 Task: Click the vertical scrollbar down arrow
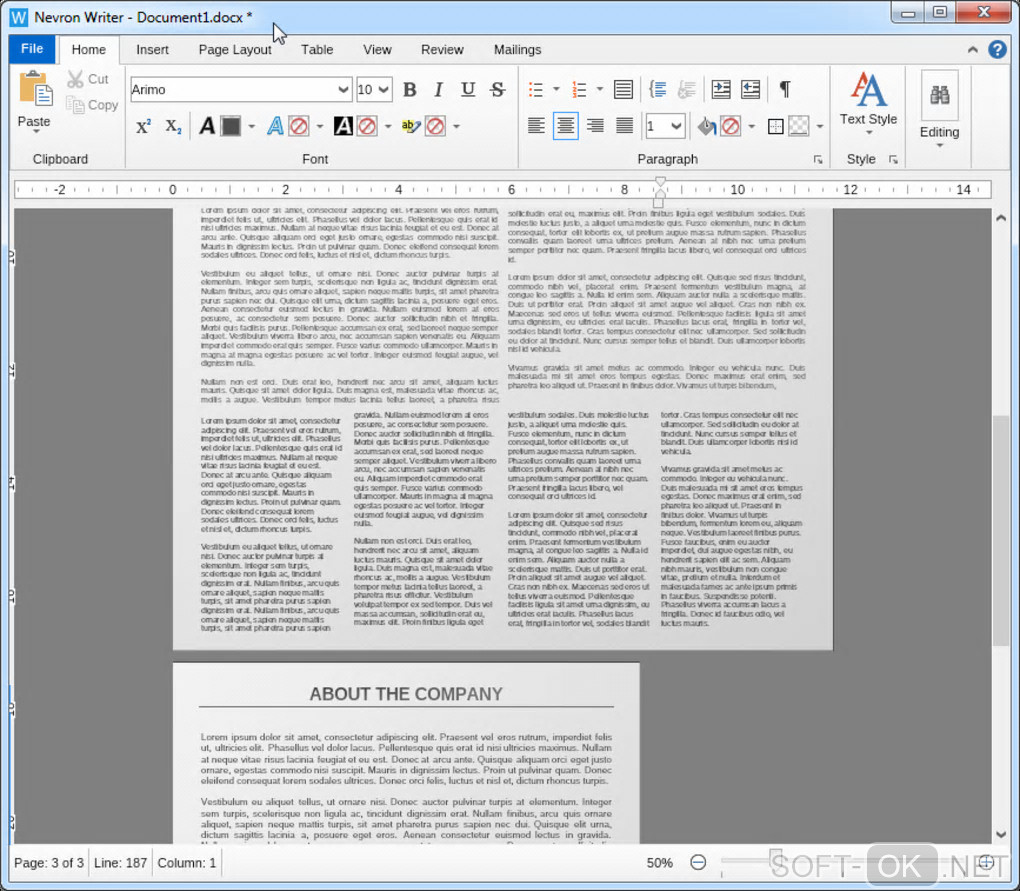(x=1001, y=834)
